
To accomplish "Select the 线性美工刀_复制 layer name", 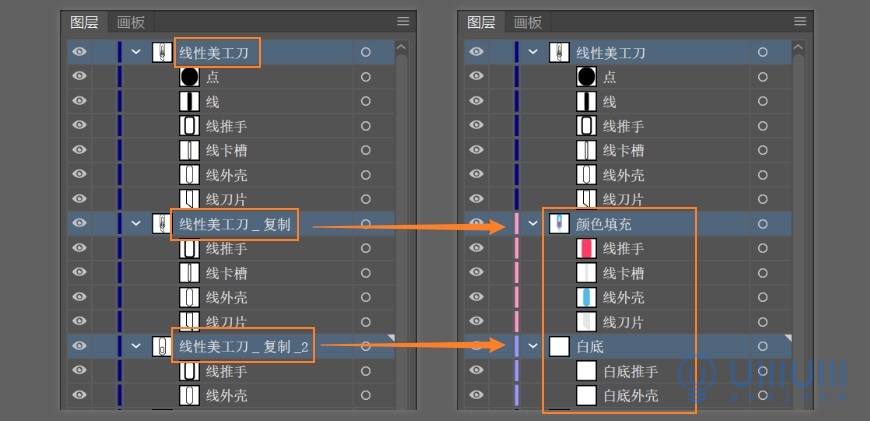I will (x=235, y=224).
